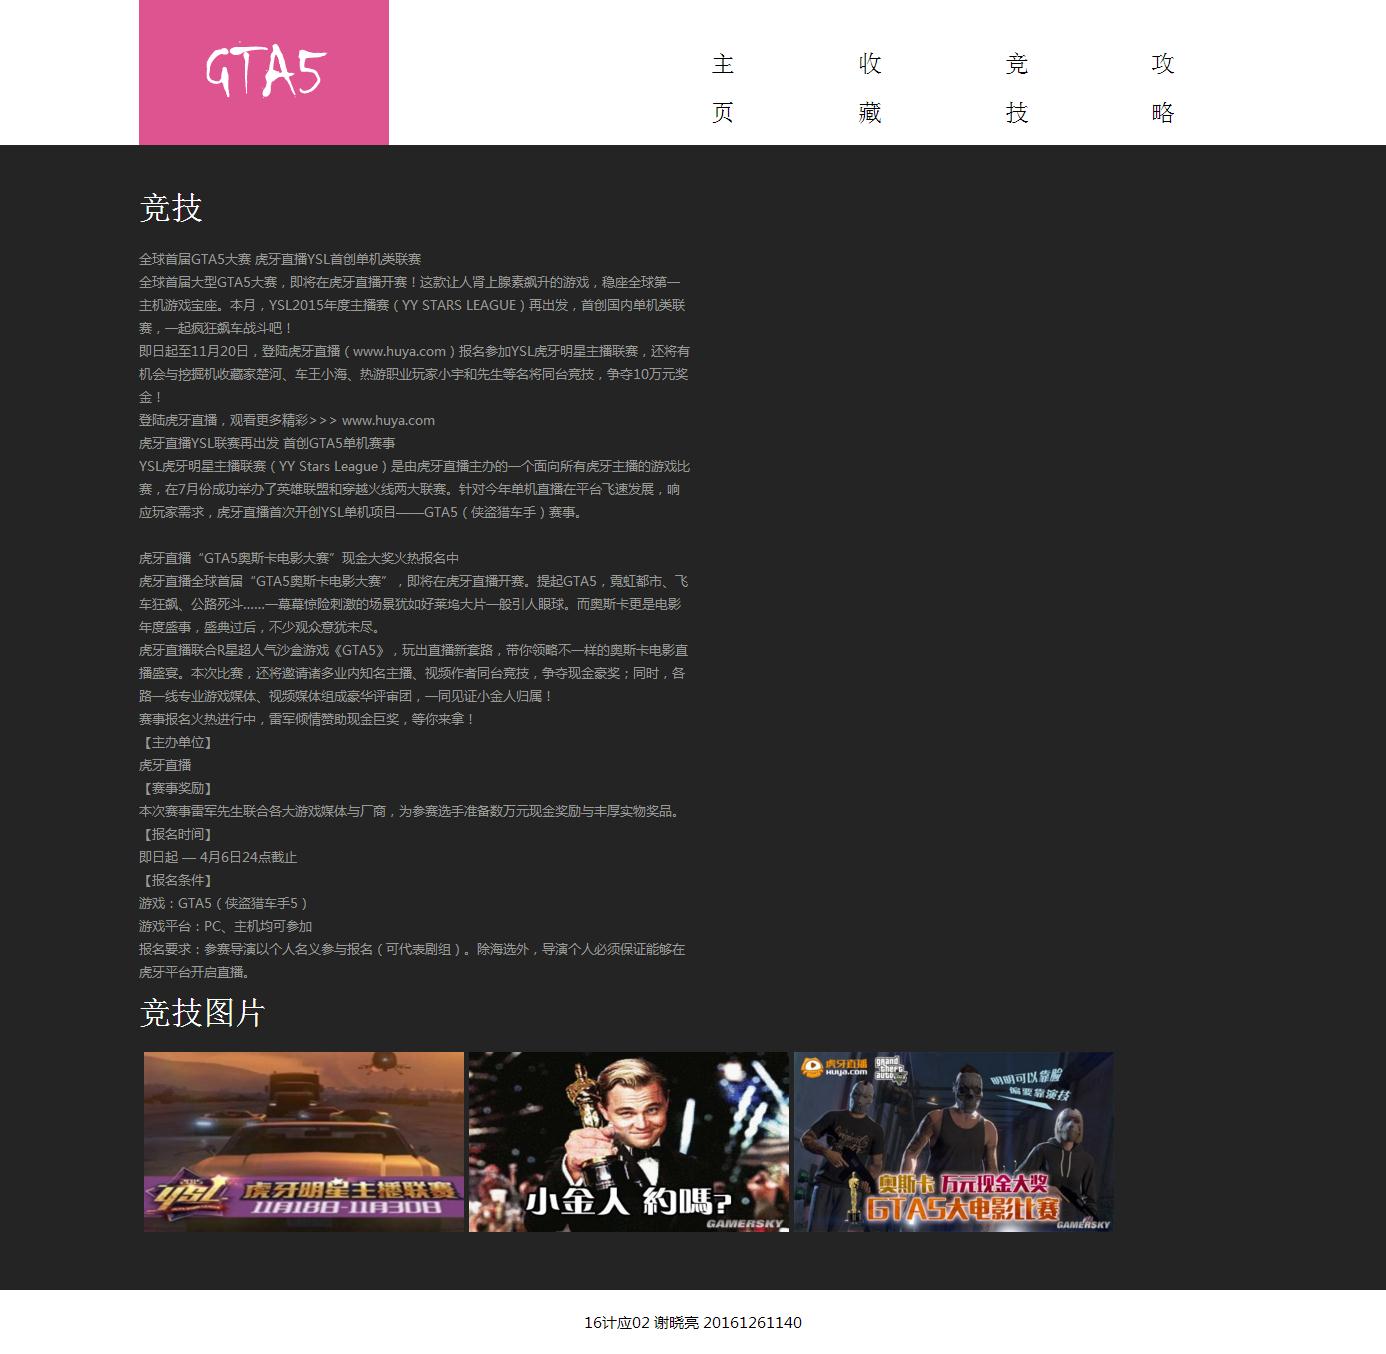Click the 虎牙直播YSL联赛再出发 subtitle line
The image size is (1386, 1354).
click(x=267, y=443)
